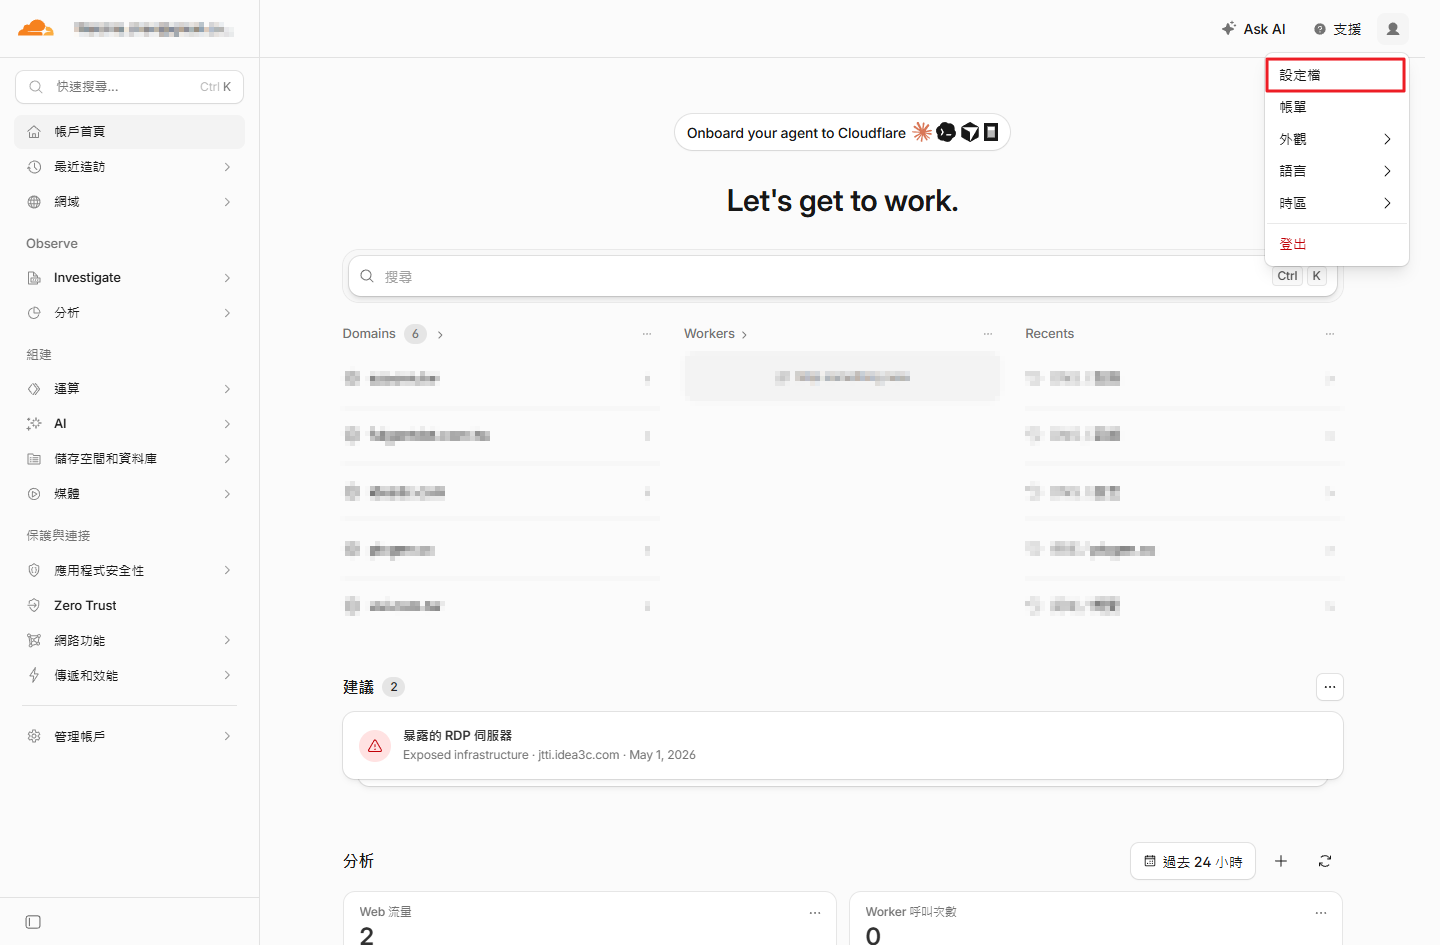Refresh analytics with the reload icon
Viewport: 1440px width, 945px height.
[1325, 861]
